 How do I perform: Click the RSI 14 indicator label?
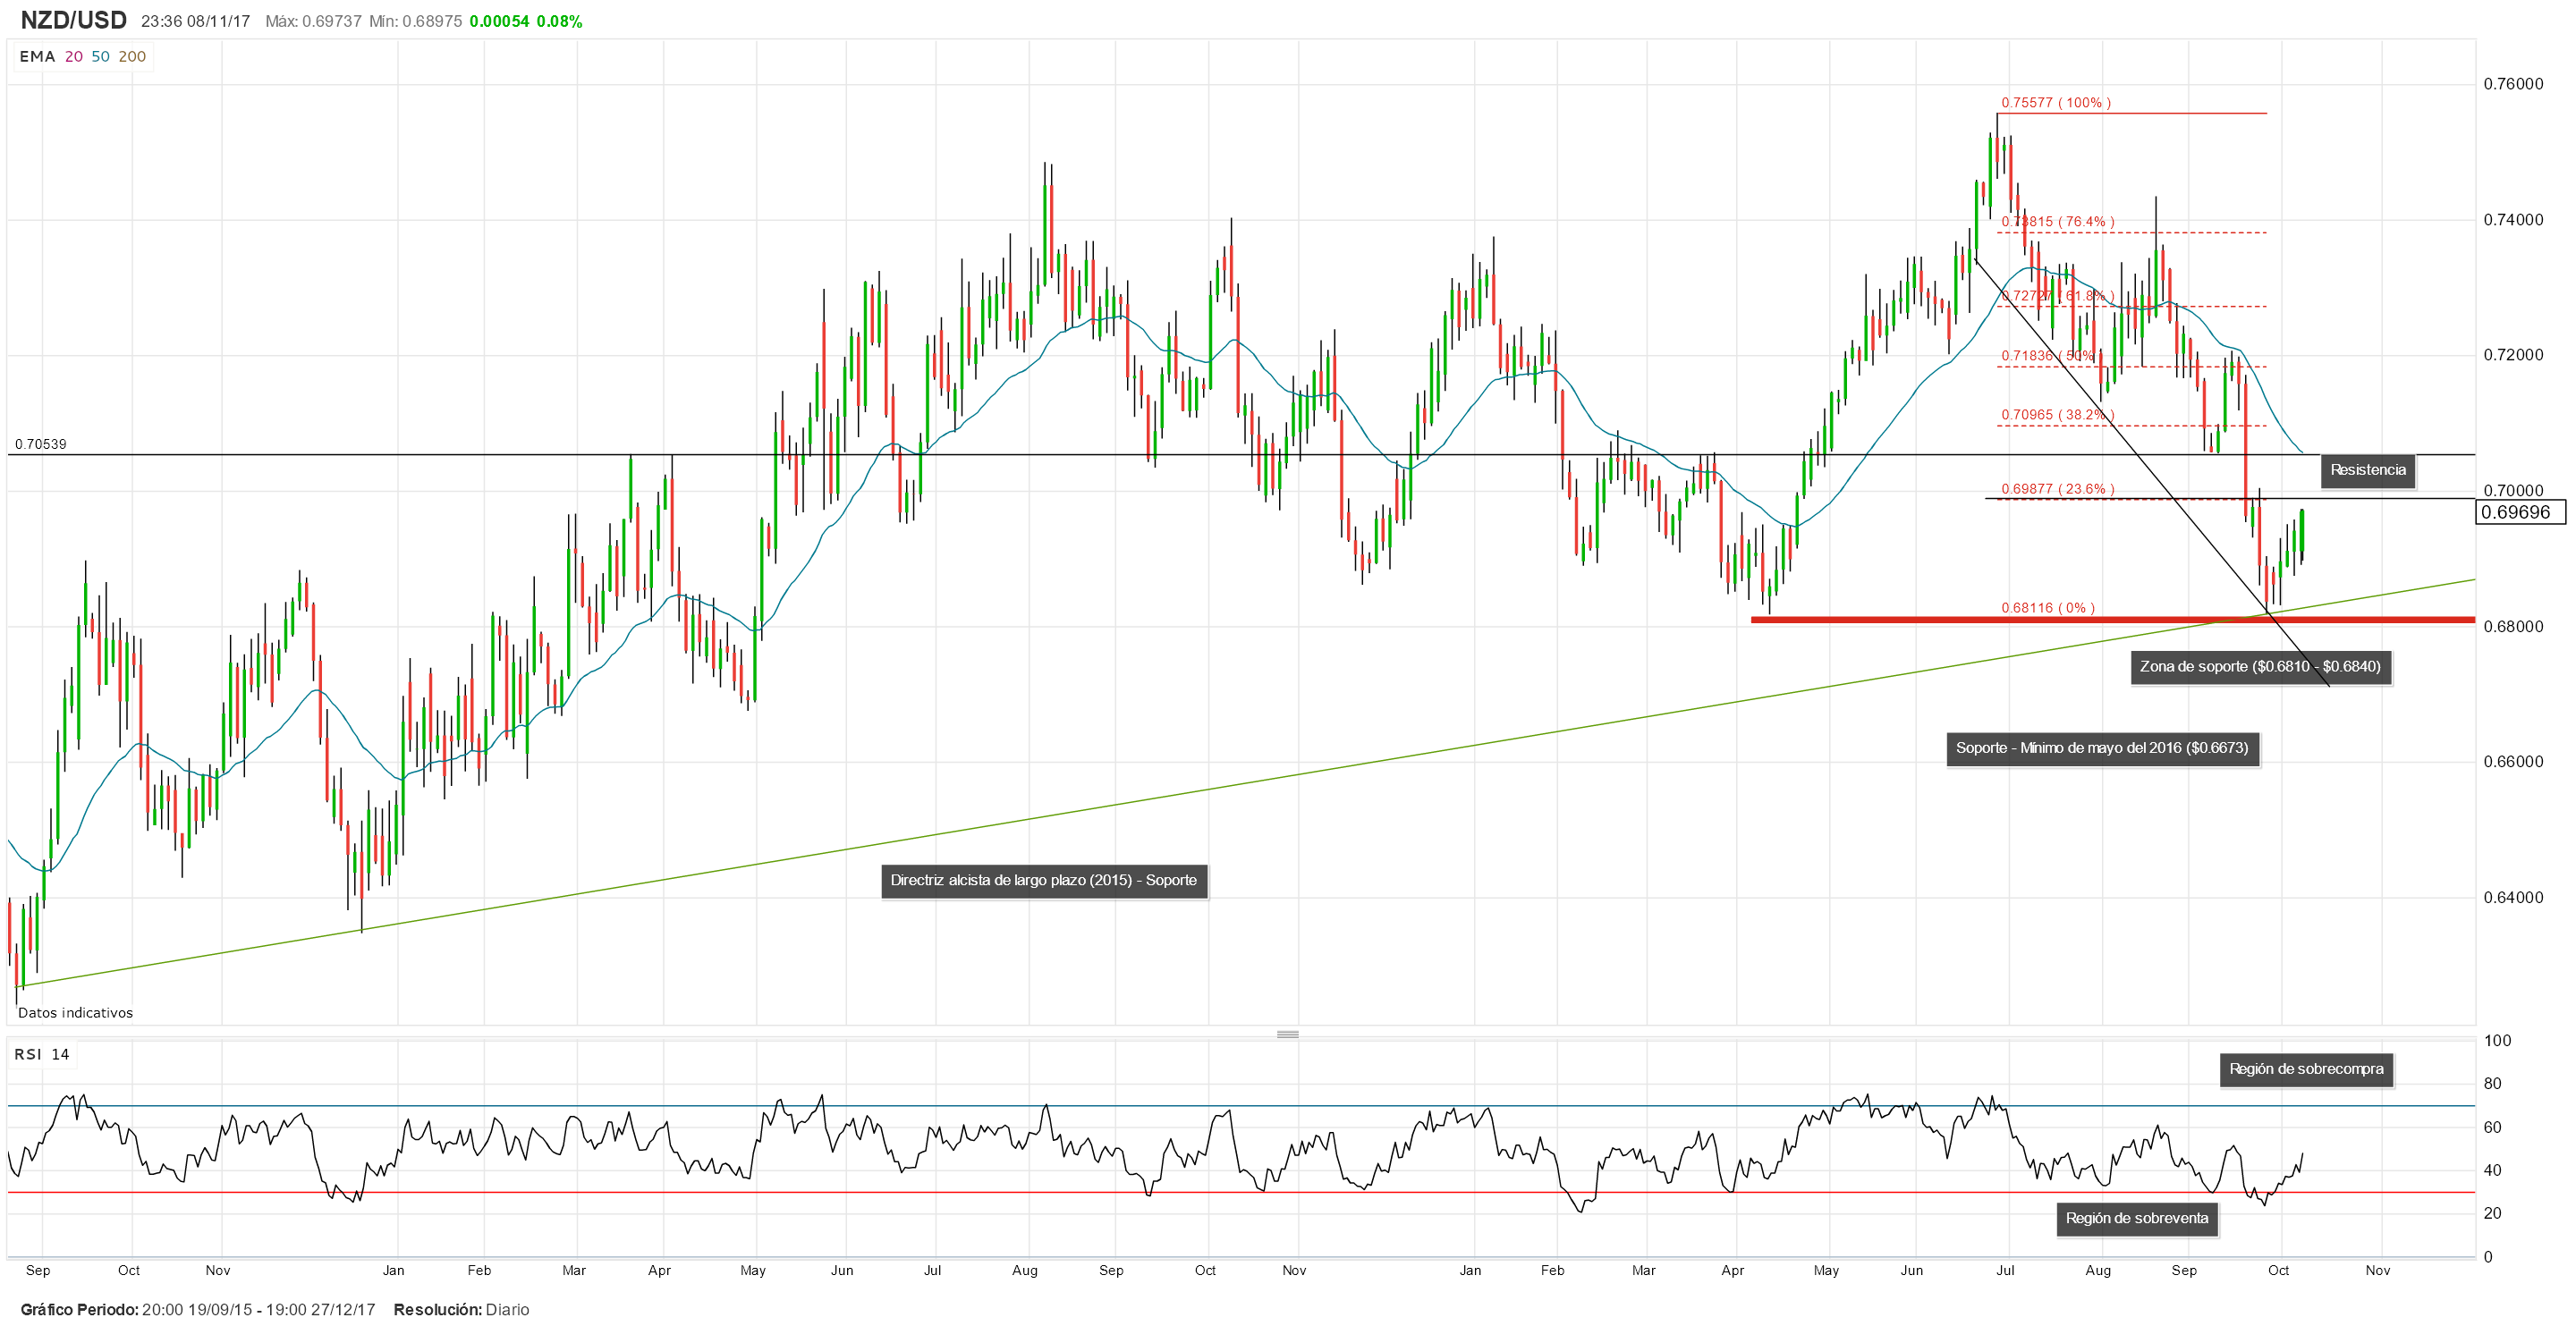coord(42,1054)
